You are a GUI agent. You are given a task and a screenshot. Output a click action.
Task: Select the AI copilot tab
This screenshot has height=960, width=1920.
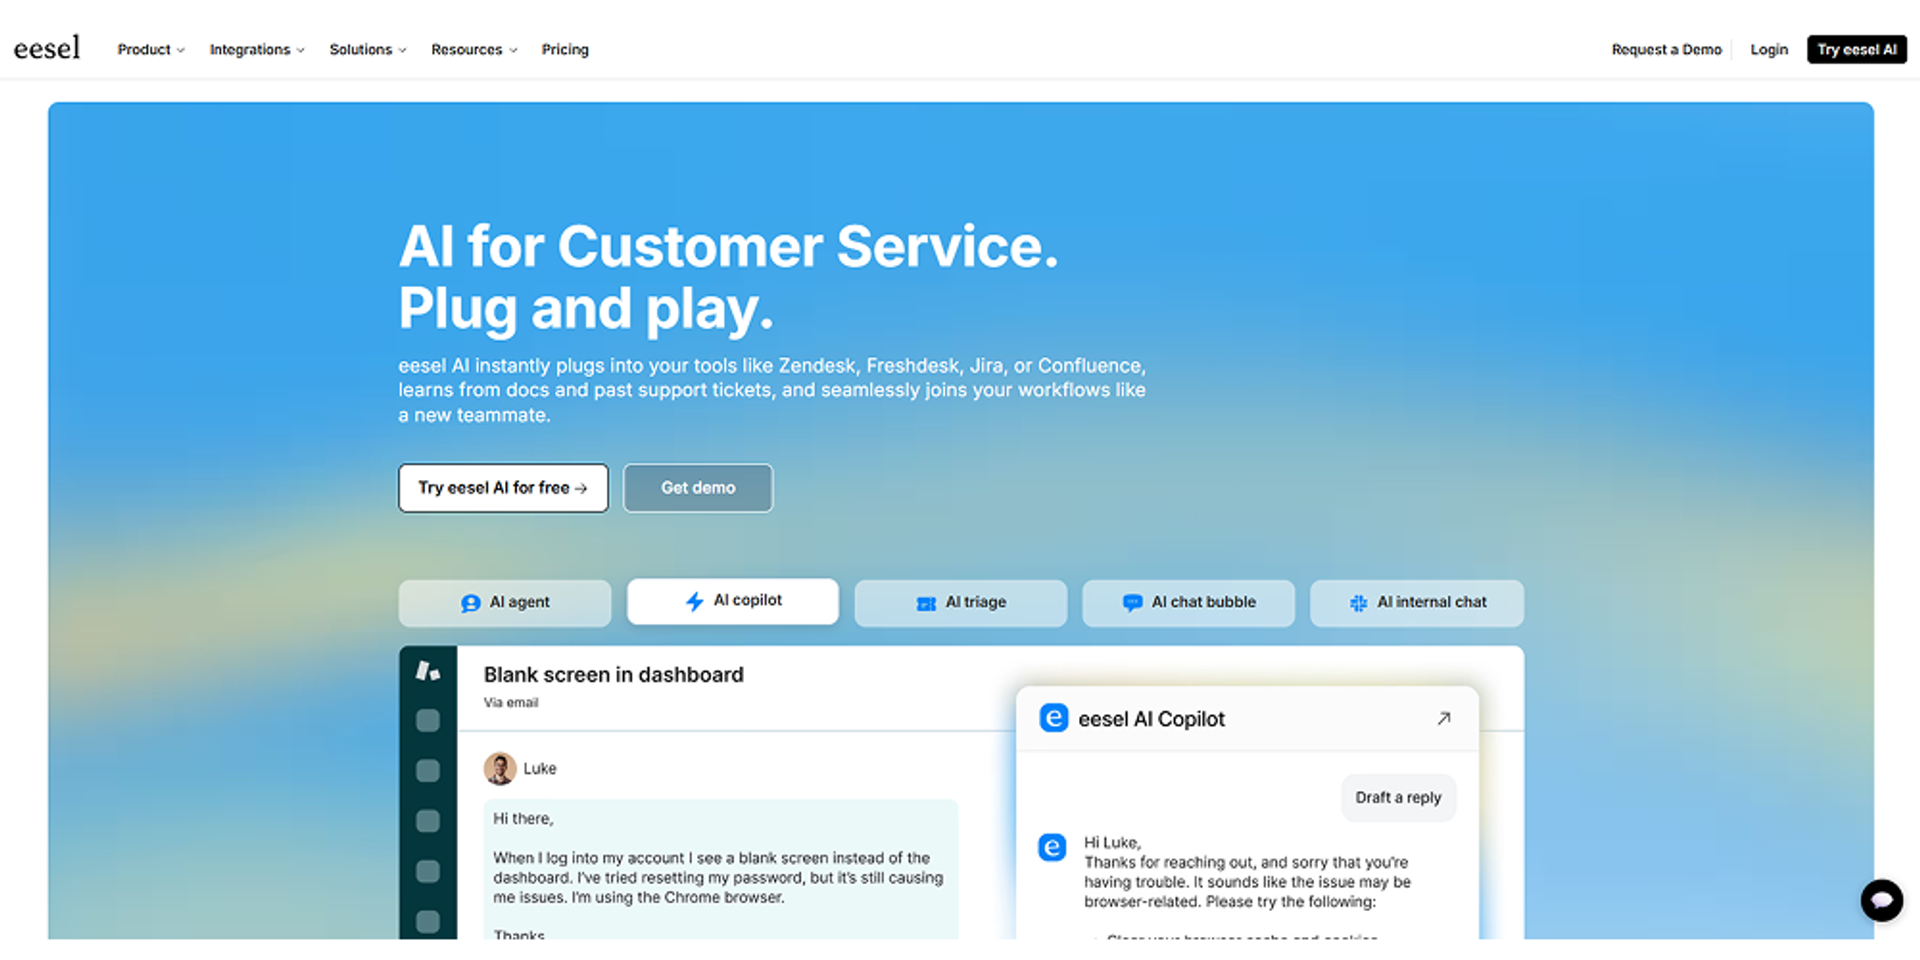(x=733, y=601)
